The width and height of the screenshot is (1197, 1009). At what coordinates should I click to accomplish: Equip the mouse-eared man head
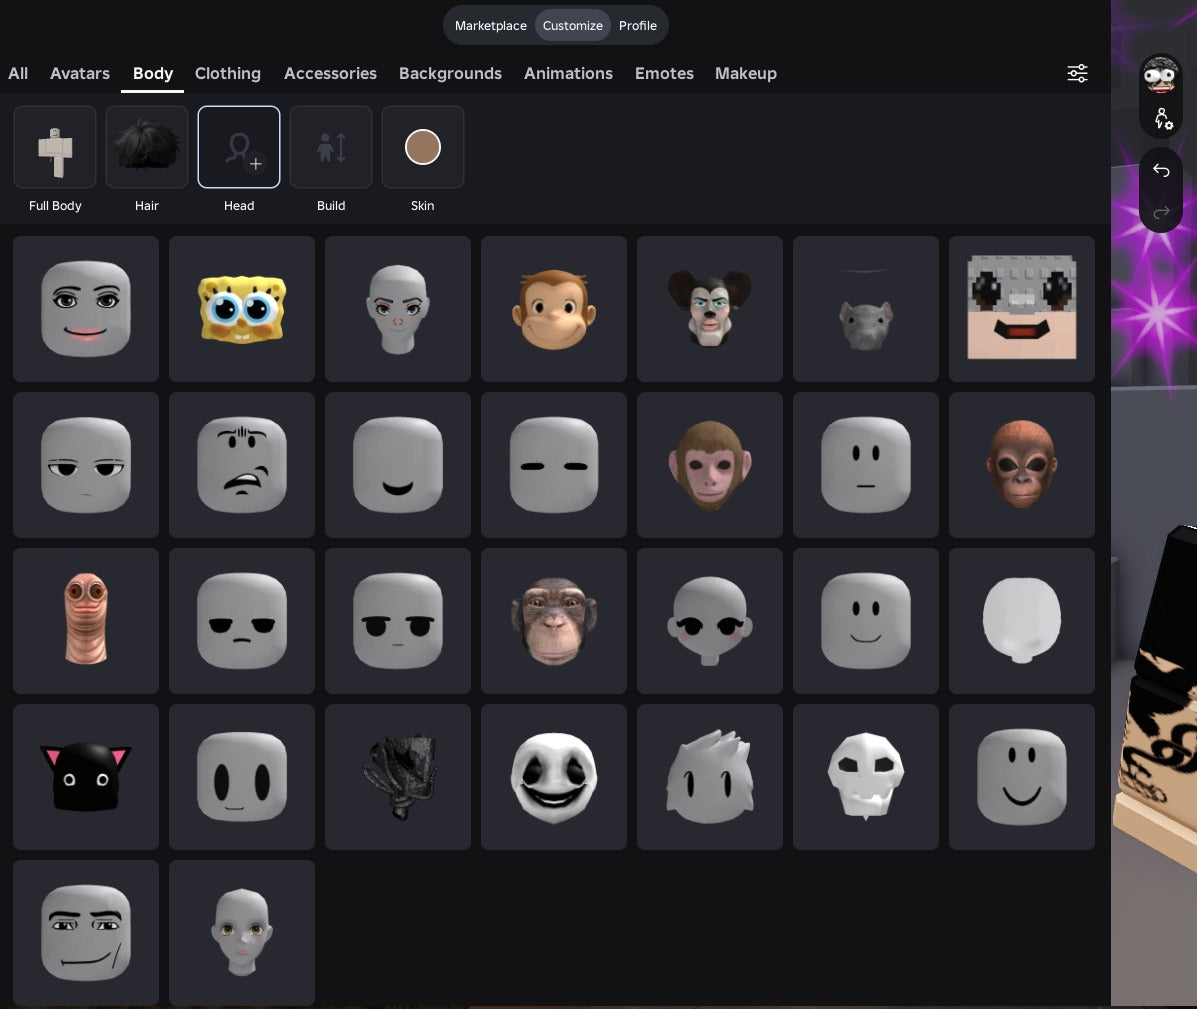pyautogui.click(x=710, y=308)
